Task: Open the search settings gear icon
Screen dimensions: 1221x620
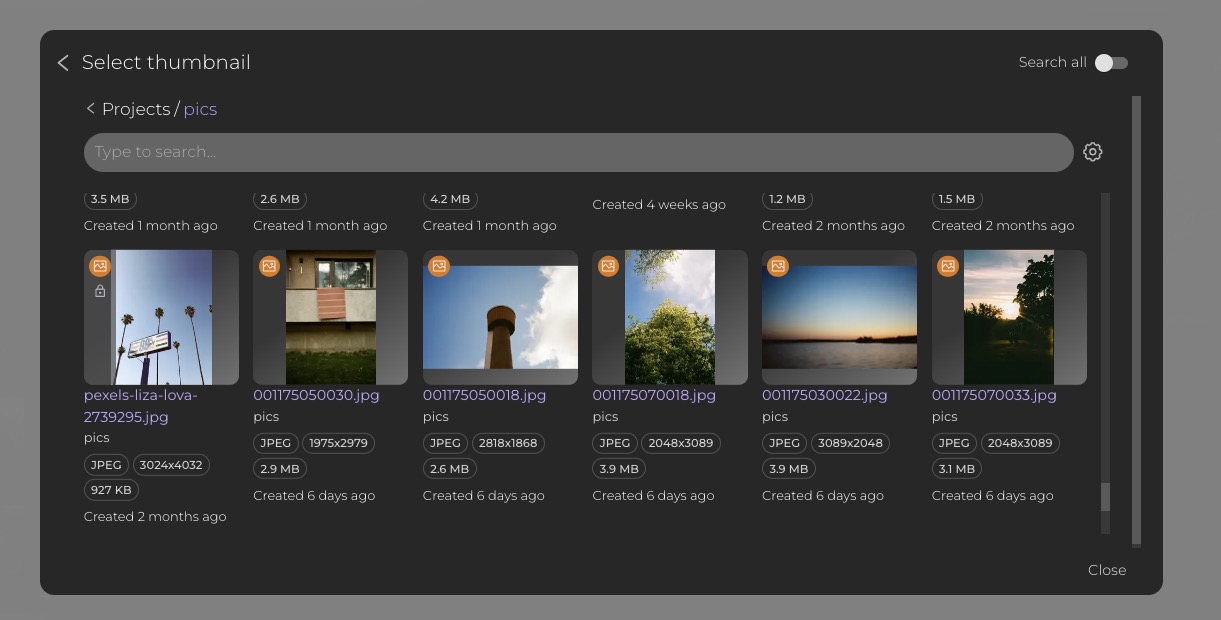Action: [1092, 151]
